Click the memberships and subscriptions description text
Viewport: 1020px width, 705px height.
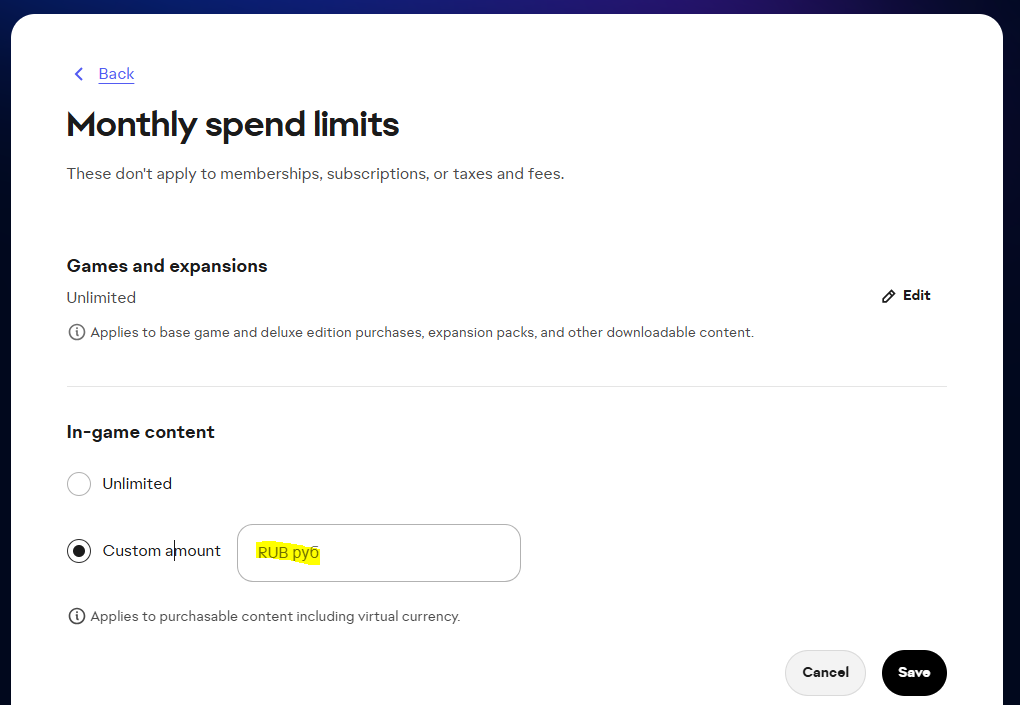(x=315, y=174)
